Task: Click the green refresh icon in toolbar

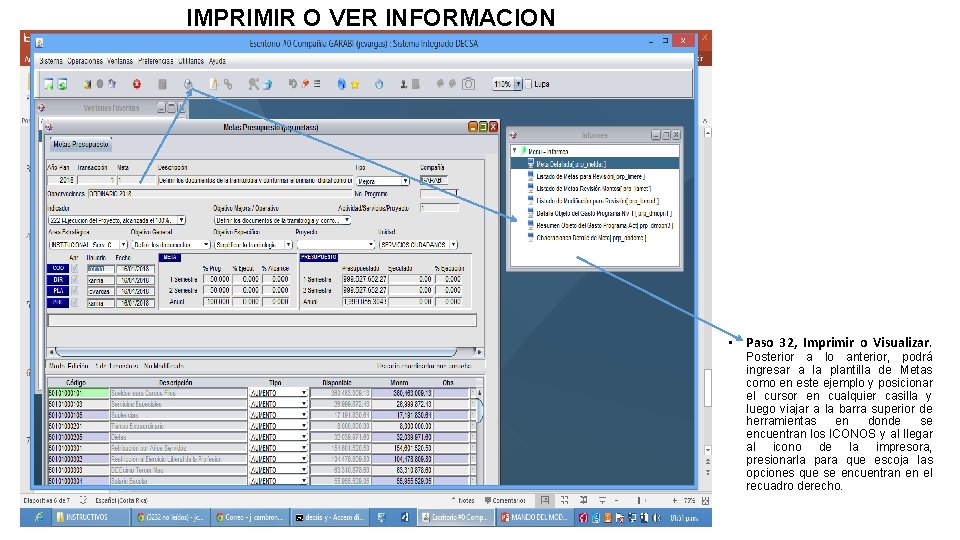Action: 62,84
